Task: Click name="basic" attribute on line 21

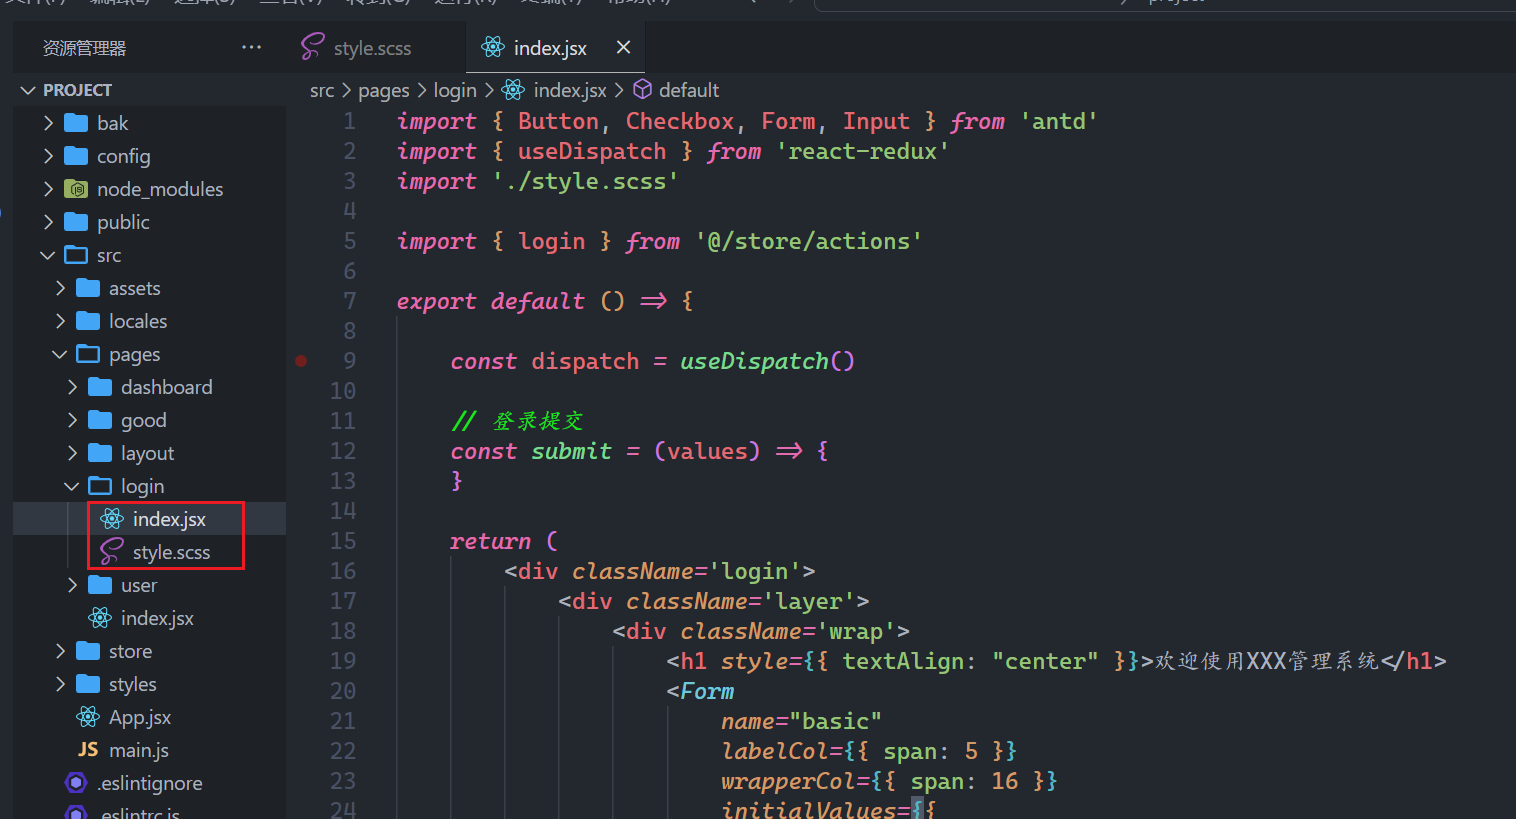Action: point(802,721)
